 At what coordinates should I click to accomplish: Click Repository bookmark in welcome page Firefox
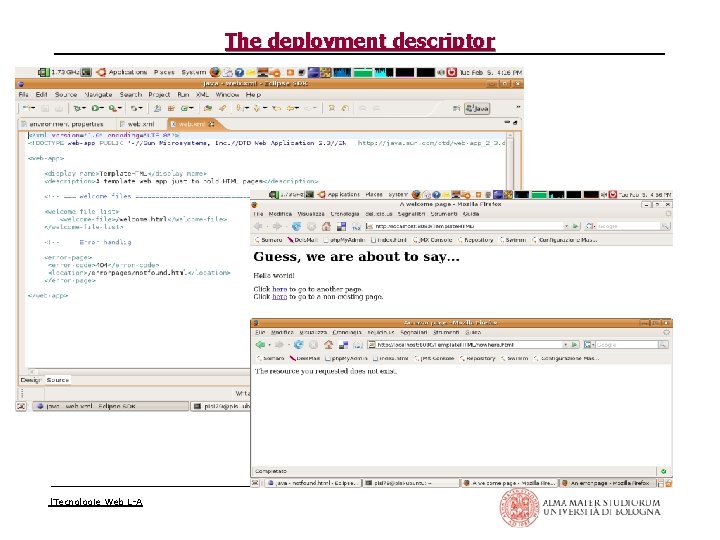pos(475,240)
